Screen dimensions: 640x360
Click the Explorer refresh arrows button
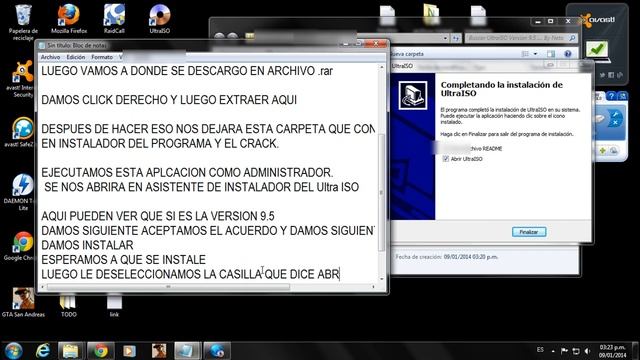456,38
